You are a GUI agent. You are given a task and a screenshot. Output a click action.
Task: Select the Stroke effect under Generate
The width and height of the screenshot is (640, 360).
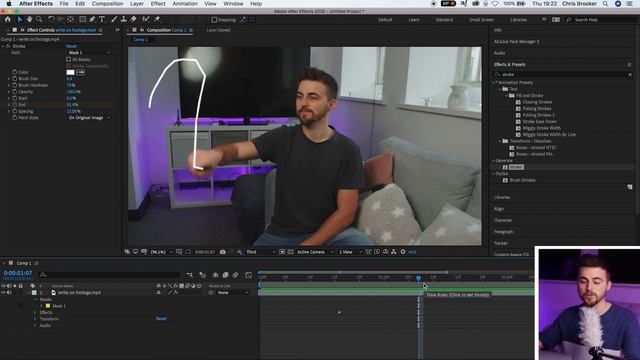tap(516, 167)
